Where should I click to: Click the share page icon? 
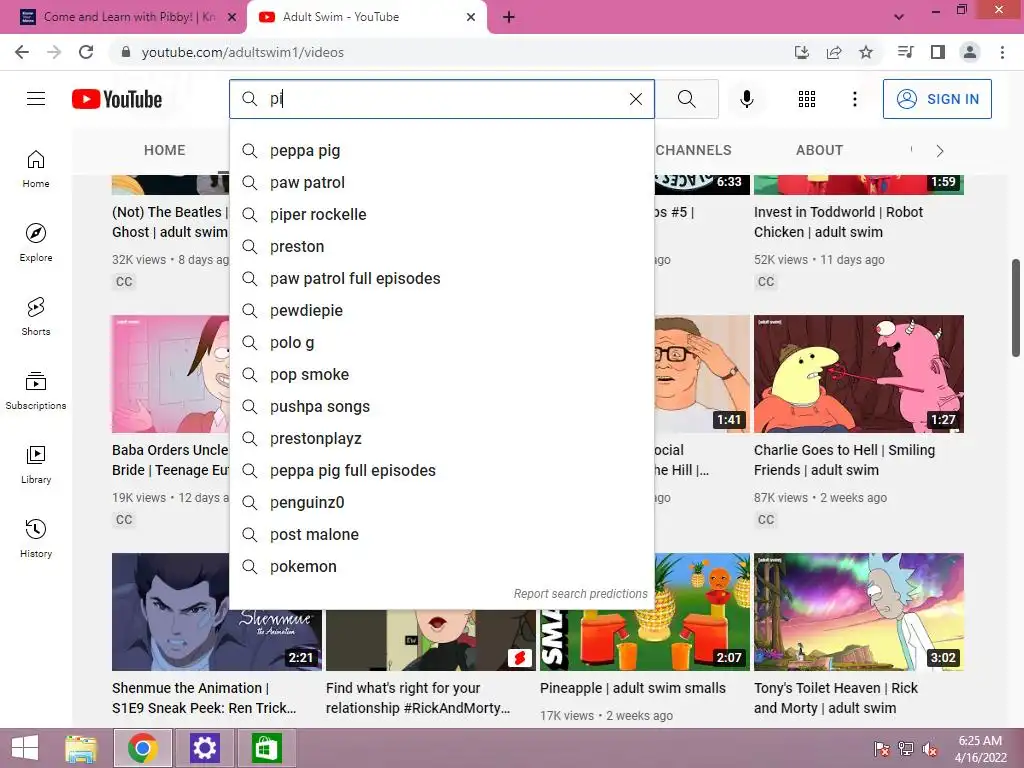(834, 52)
